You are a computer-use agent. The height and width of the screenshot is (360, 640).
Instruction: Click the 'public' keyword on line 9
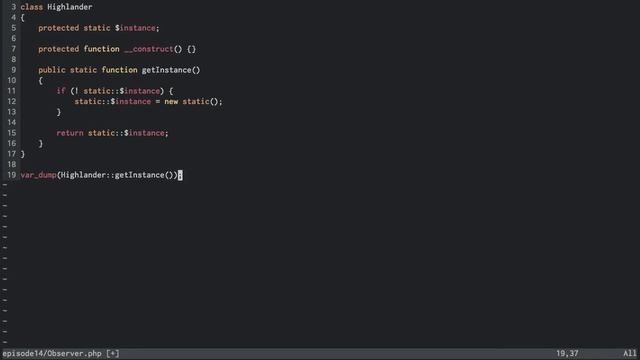[52, 70]
